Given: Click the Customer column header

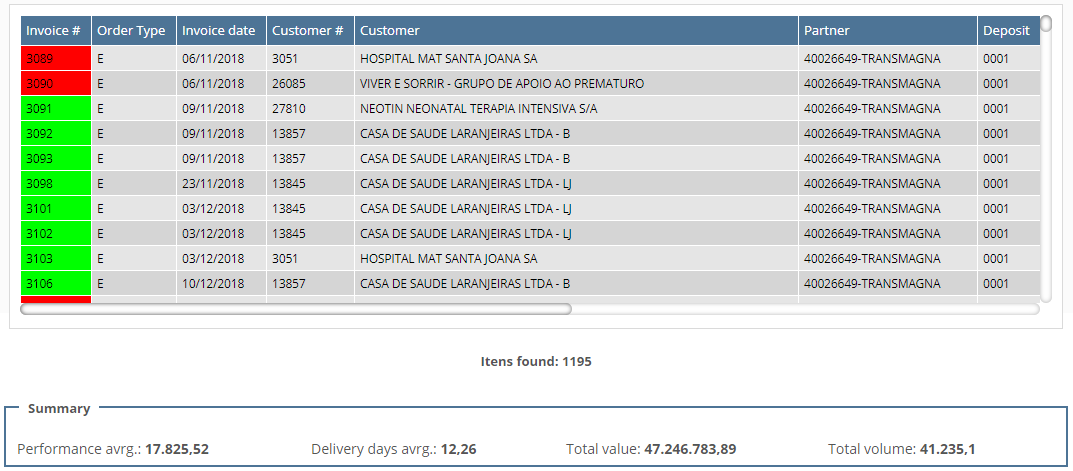Looking at the screenshot, I should coord(575,31).
